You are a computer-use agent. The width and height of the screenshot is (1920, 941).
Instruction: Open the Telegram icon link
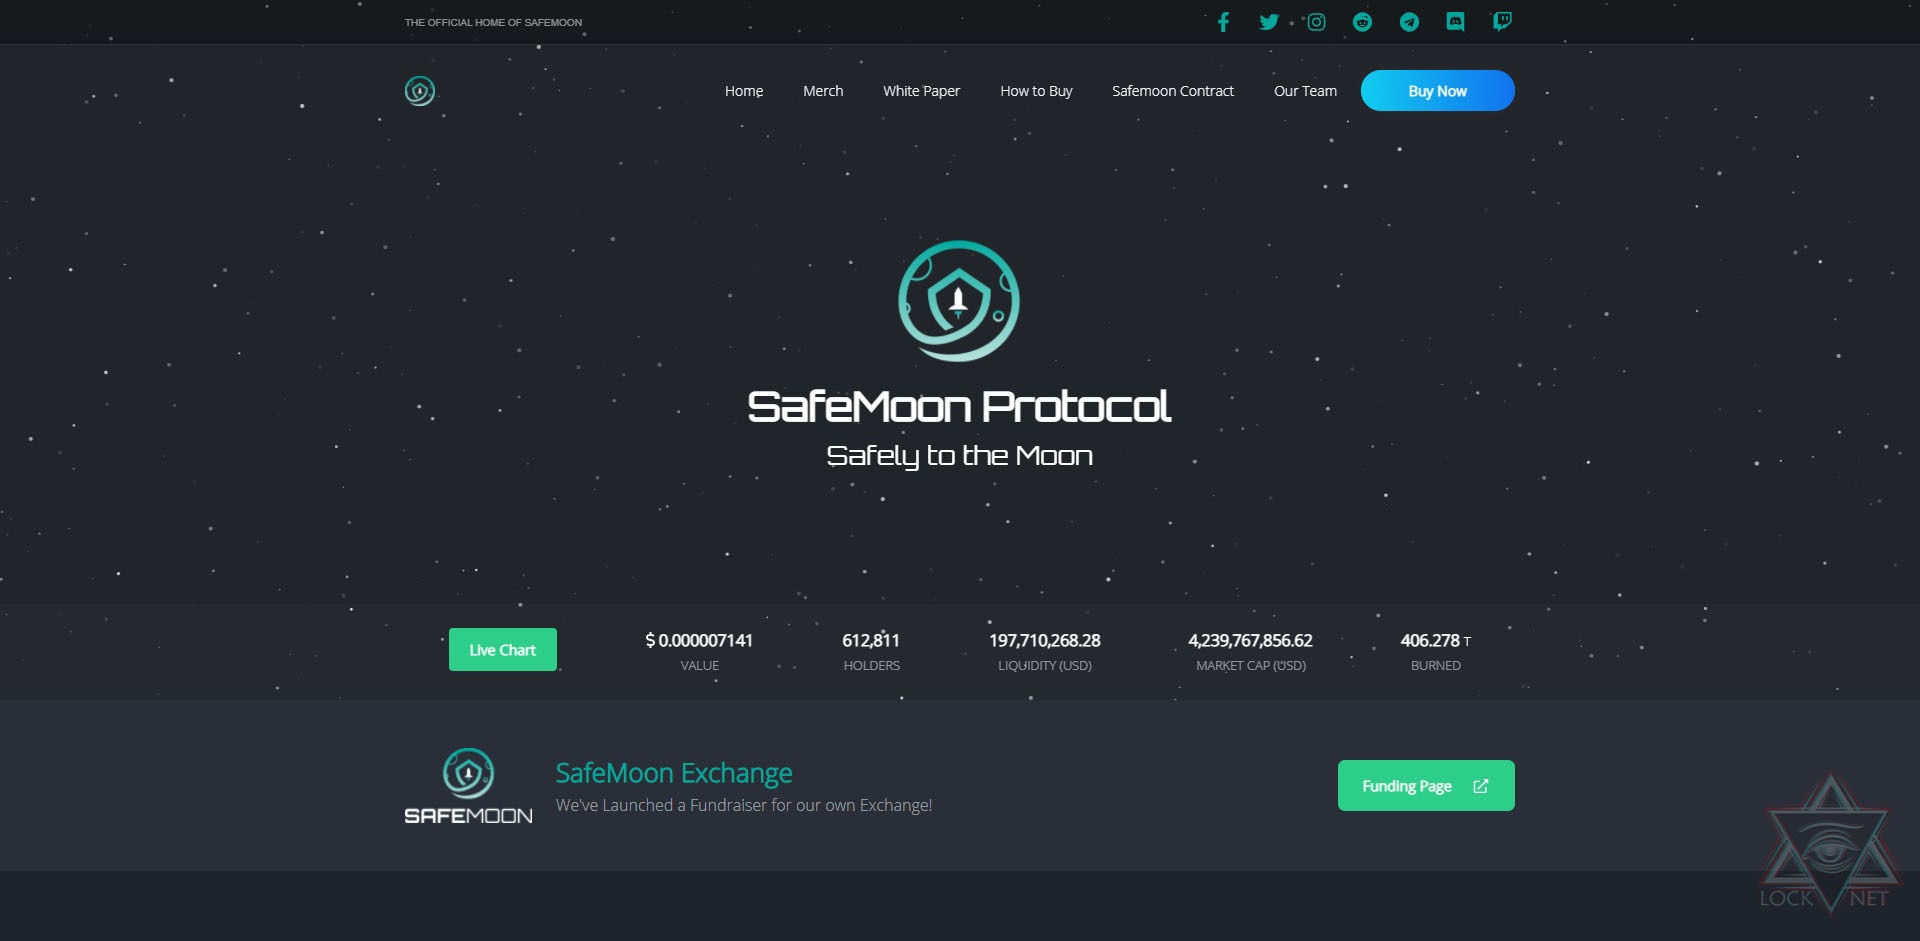coord(1409,22)
